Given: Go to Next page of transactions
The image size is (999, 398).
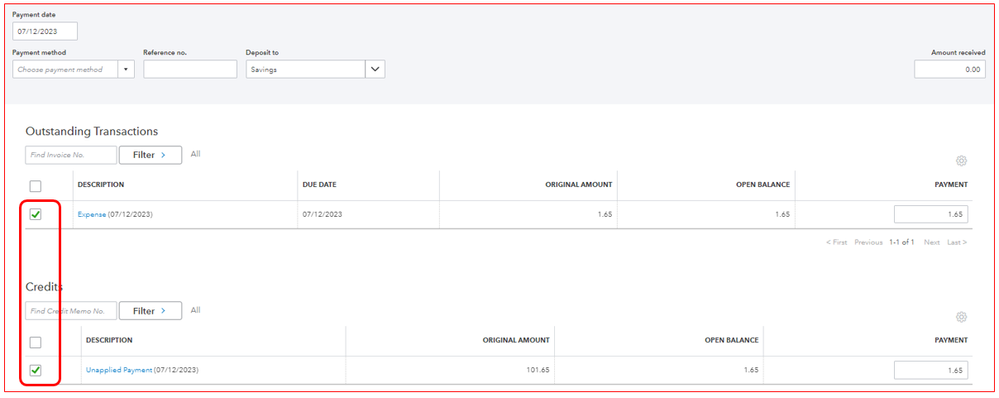Looking at the screenshot, I should 932,243.
